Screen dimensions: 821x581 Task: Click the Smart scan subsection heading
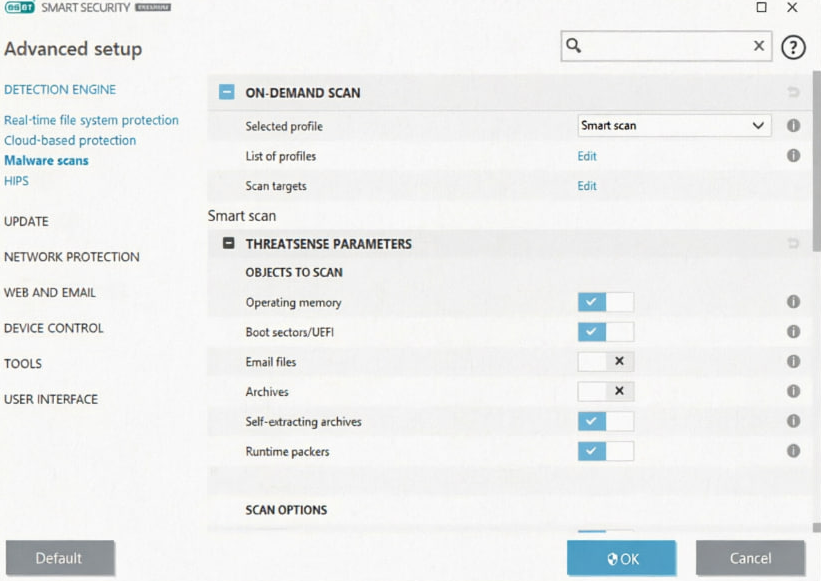pos(242,216)
